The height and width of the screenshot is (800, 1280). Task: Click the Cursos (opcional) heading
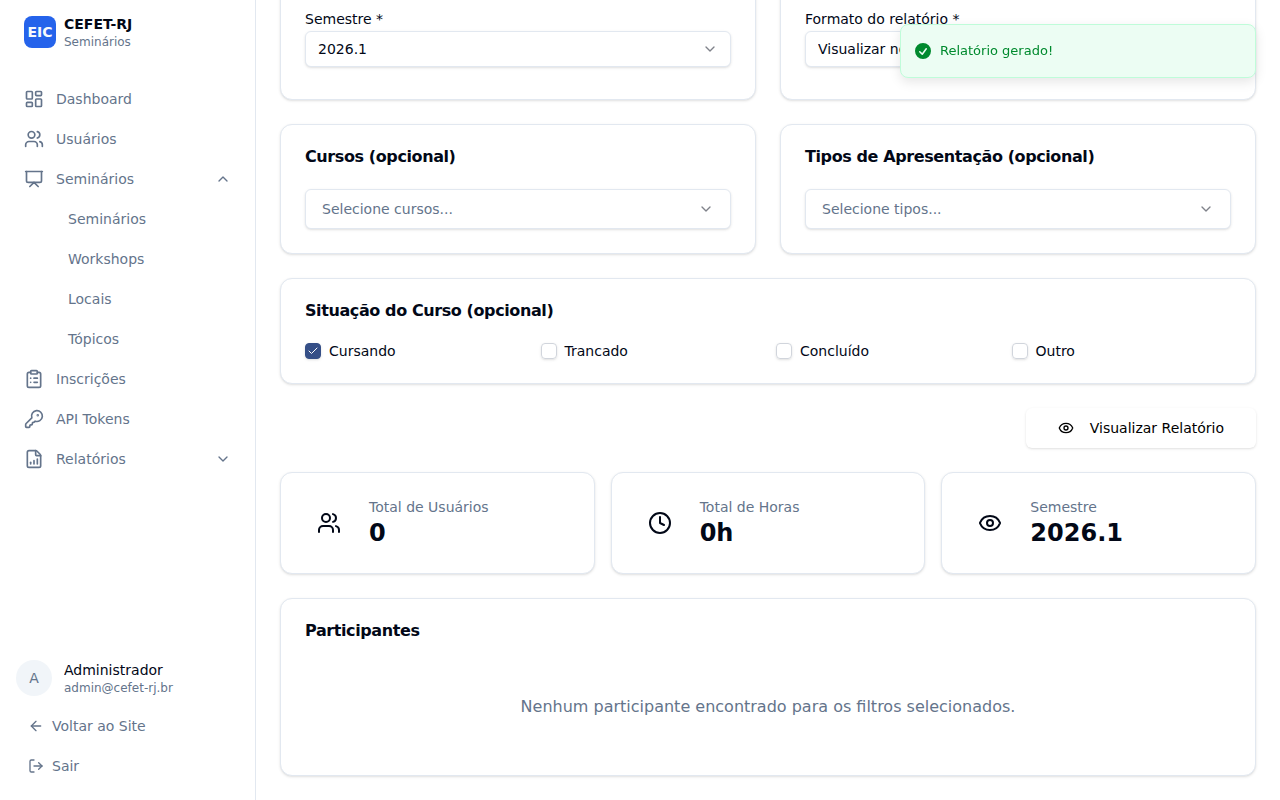380,156
